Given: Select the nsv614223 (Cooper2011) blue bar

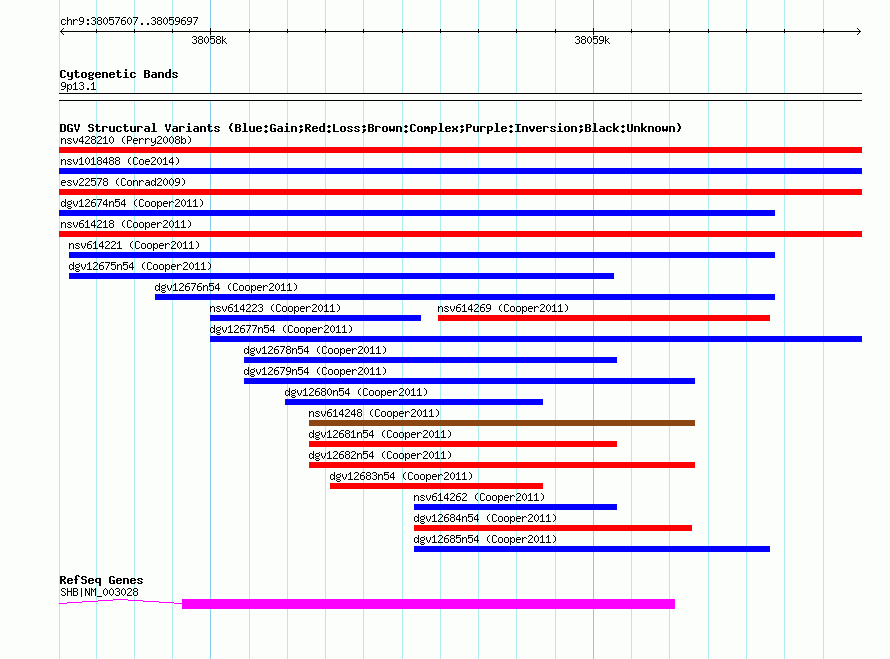Looking at the screenshot, I should (x=316, y=318).
